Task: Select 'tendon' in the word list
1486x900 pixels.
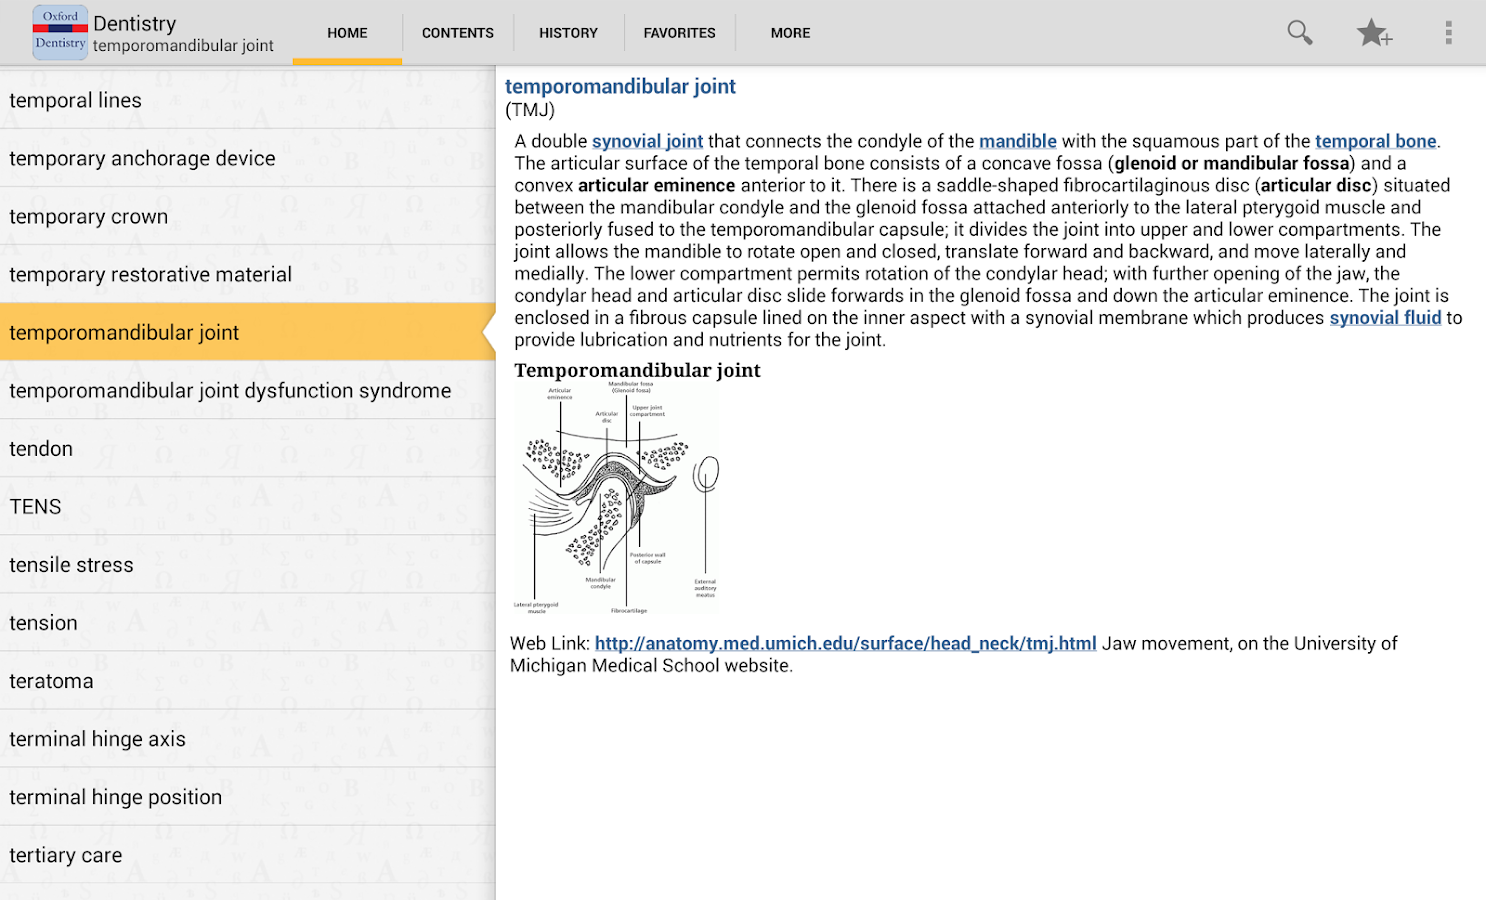Action: click(x=248, y=448)
